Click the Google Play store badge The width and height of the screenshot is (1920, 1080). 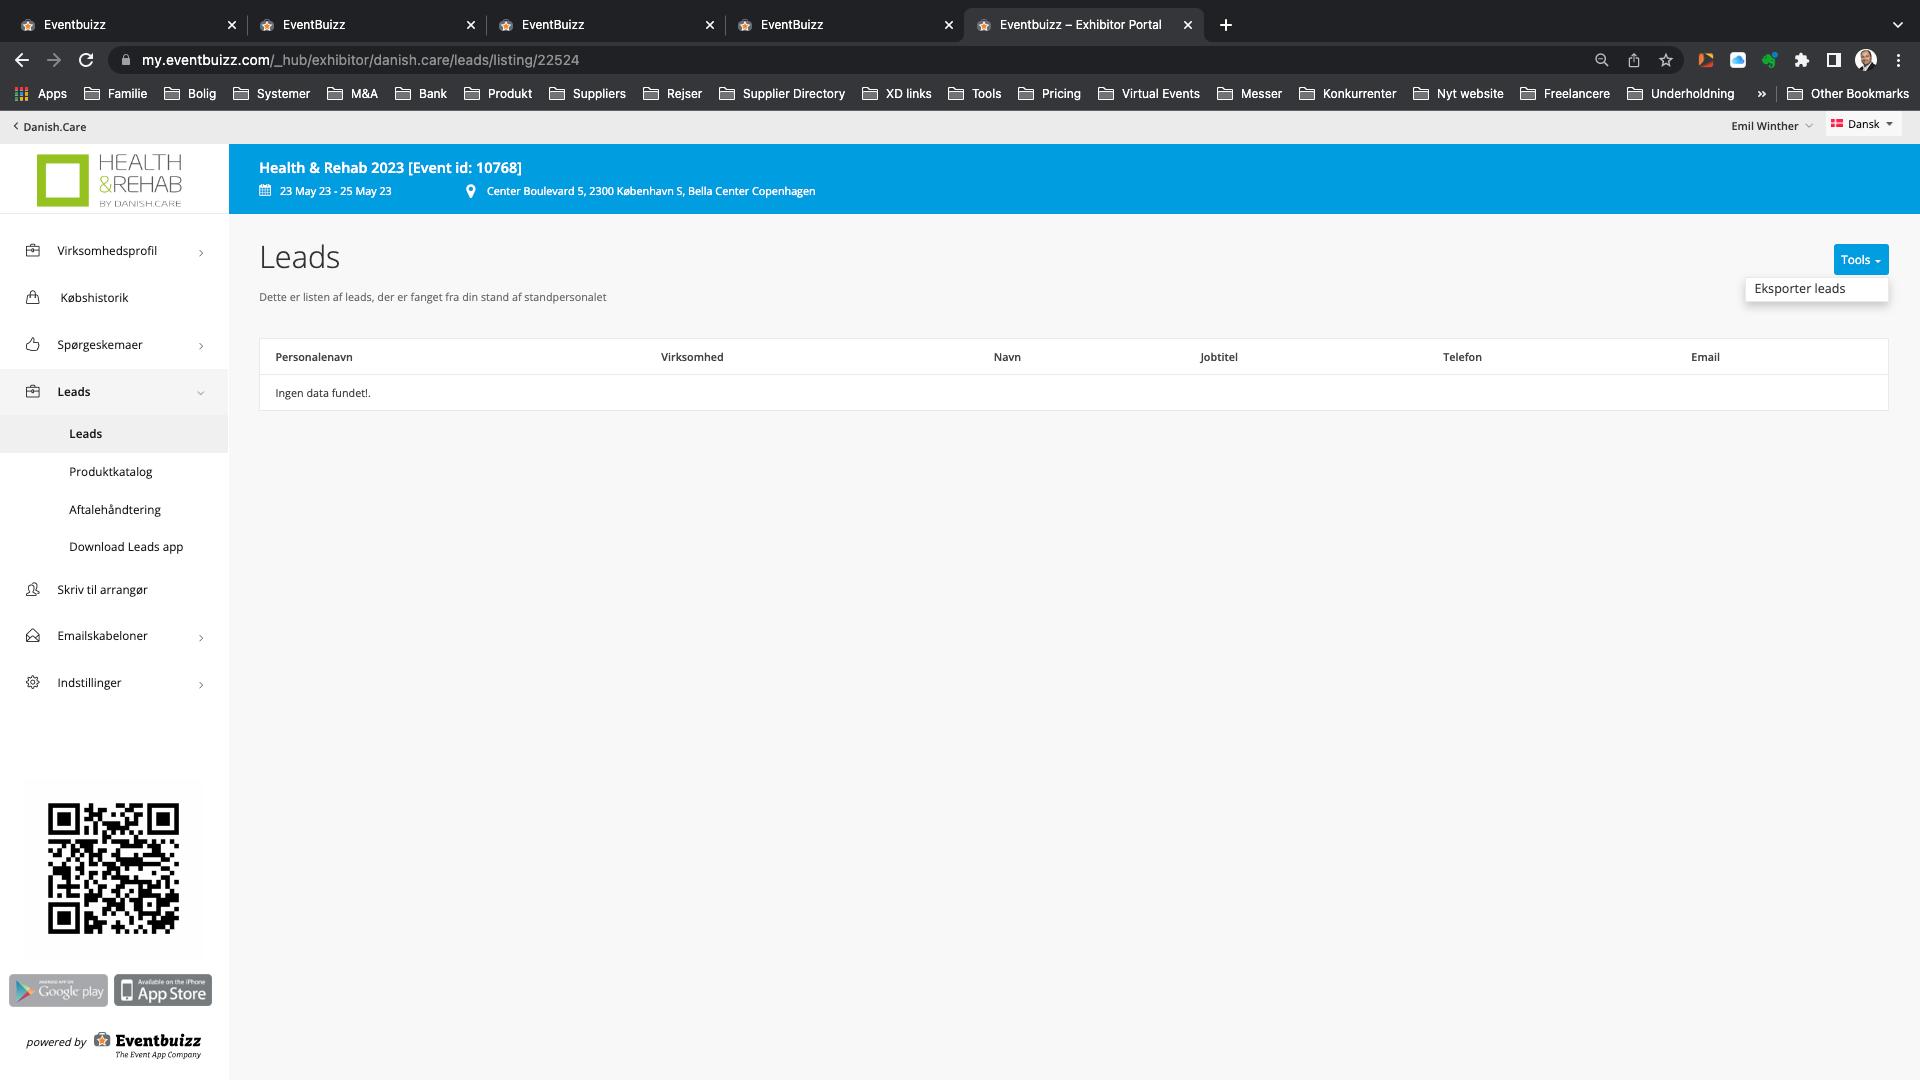pyautogui.click(x=58, y=990)
